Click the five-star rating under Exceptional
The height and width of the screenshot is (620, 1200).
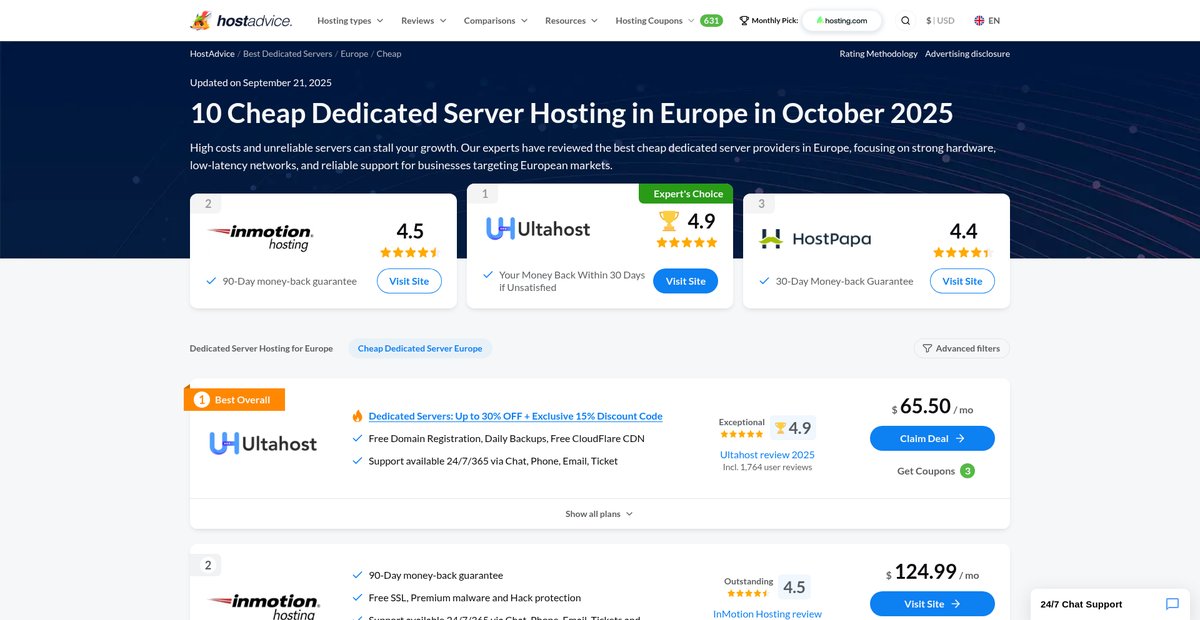pos(742,434)
